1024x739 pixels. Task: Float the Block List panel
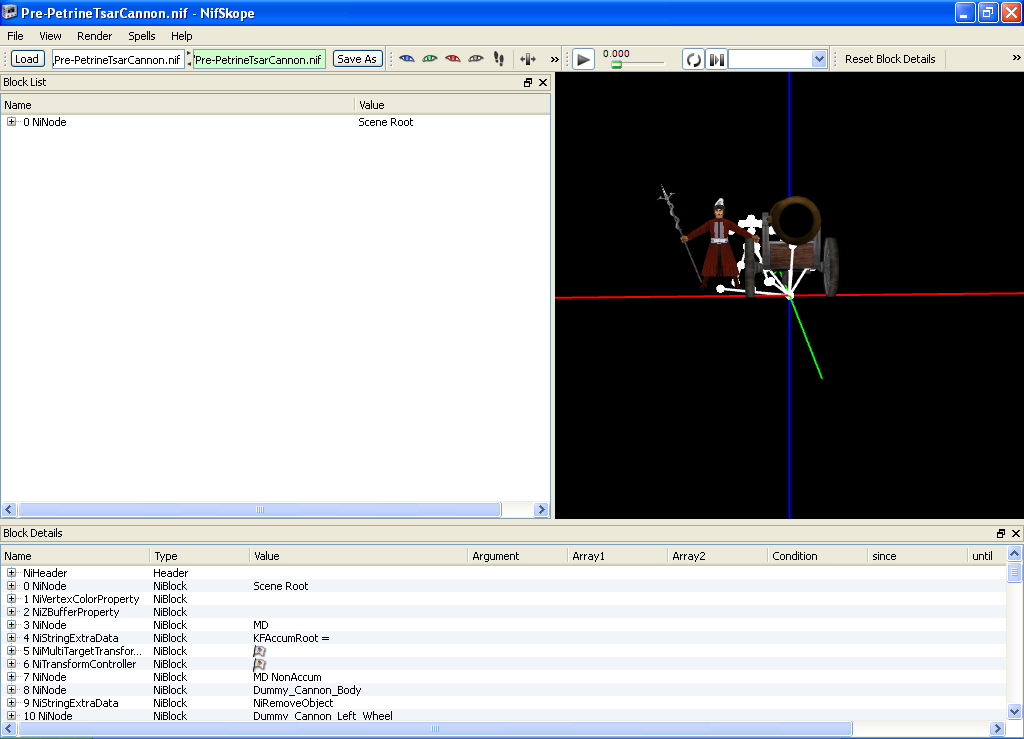528,82
